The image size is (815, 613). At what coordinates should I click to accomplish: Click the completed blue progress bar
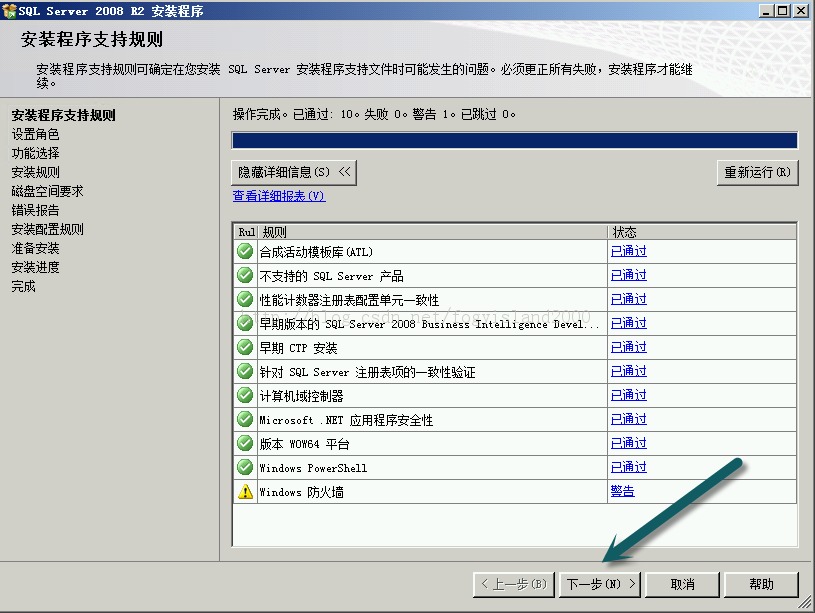[515, 140]
